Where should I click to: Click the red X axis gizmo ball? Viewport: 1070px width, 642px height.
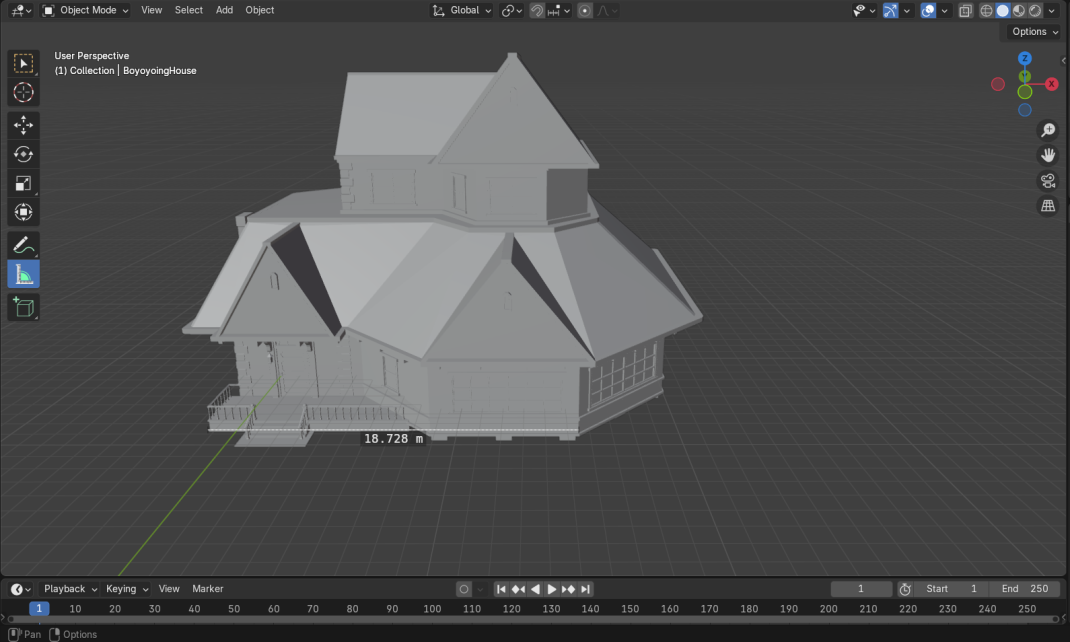[1052, 84]
